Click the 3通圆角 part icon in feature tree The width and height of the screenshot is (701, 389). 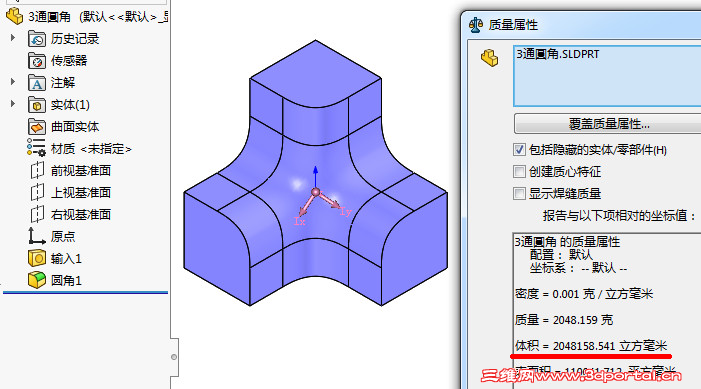click(14, 17)
